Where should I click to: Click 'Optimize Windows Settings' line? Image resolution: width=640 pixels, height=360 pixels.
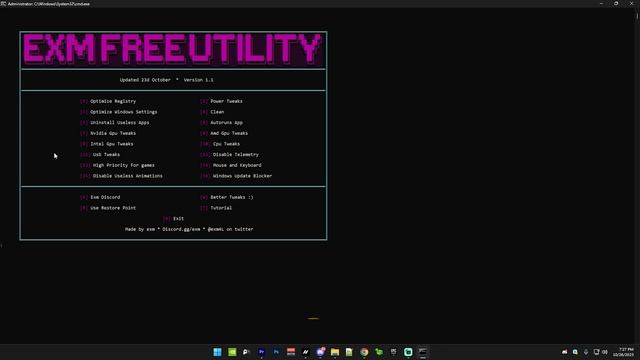(123, 112)
